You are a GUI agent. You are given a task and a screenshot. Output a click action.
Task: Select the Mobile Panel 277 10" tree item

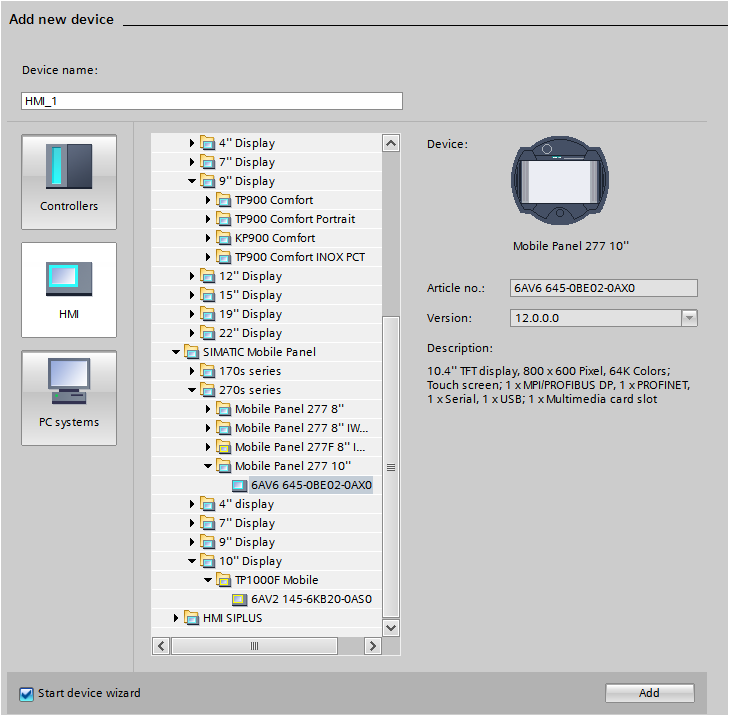(292, 466)
